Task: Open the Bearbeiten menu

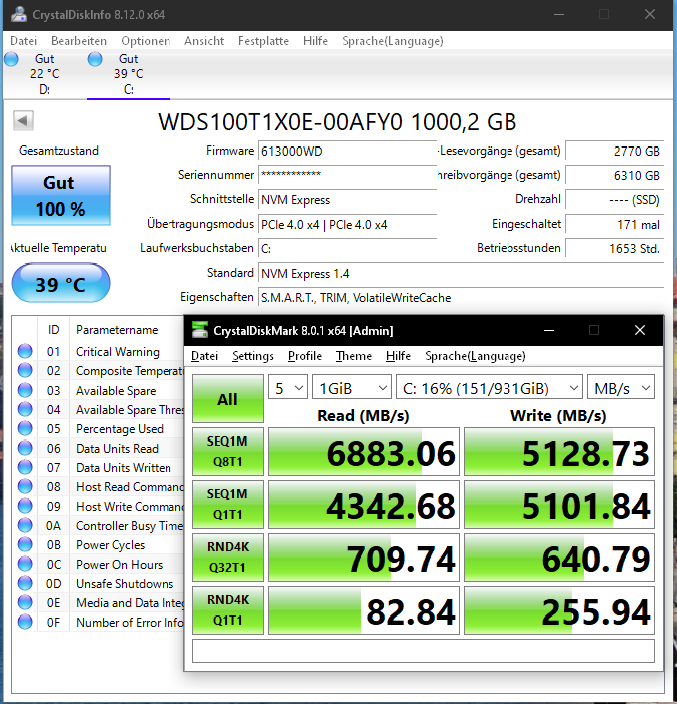Action: [79, 41]
